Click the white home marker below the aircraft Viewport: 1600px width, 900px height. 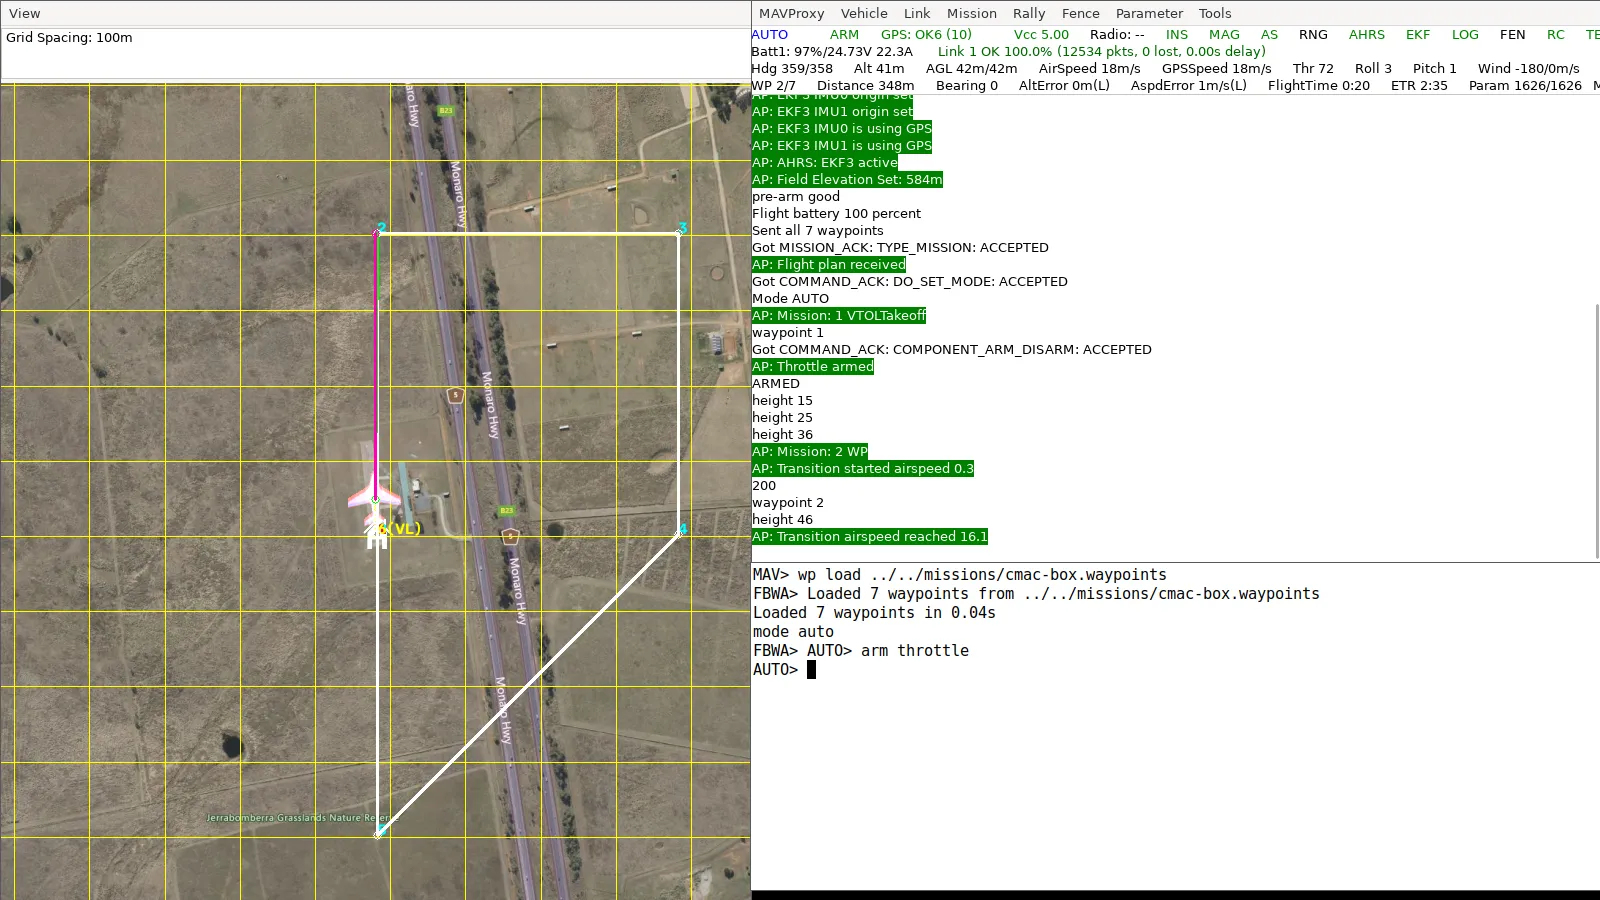tap(377, 538)
